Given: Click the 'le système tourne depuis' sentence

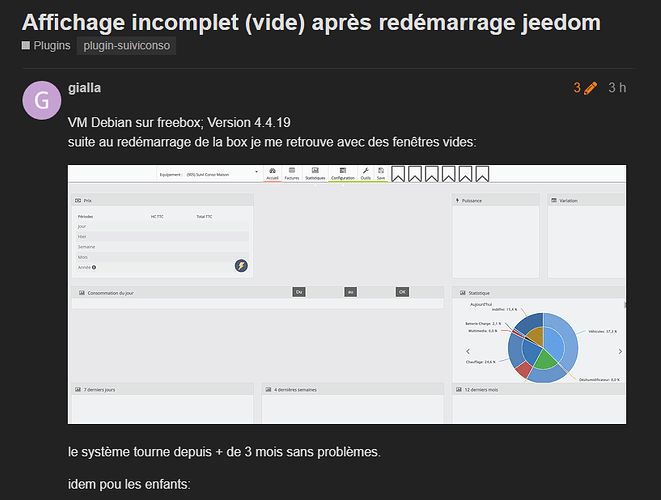Looking at the screenshot, I should point(224,452).
